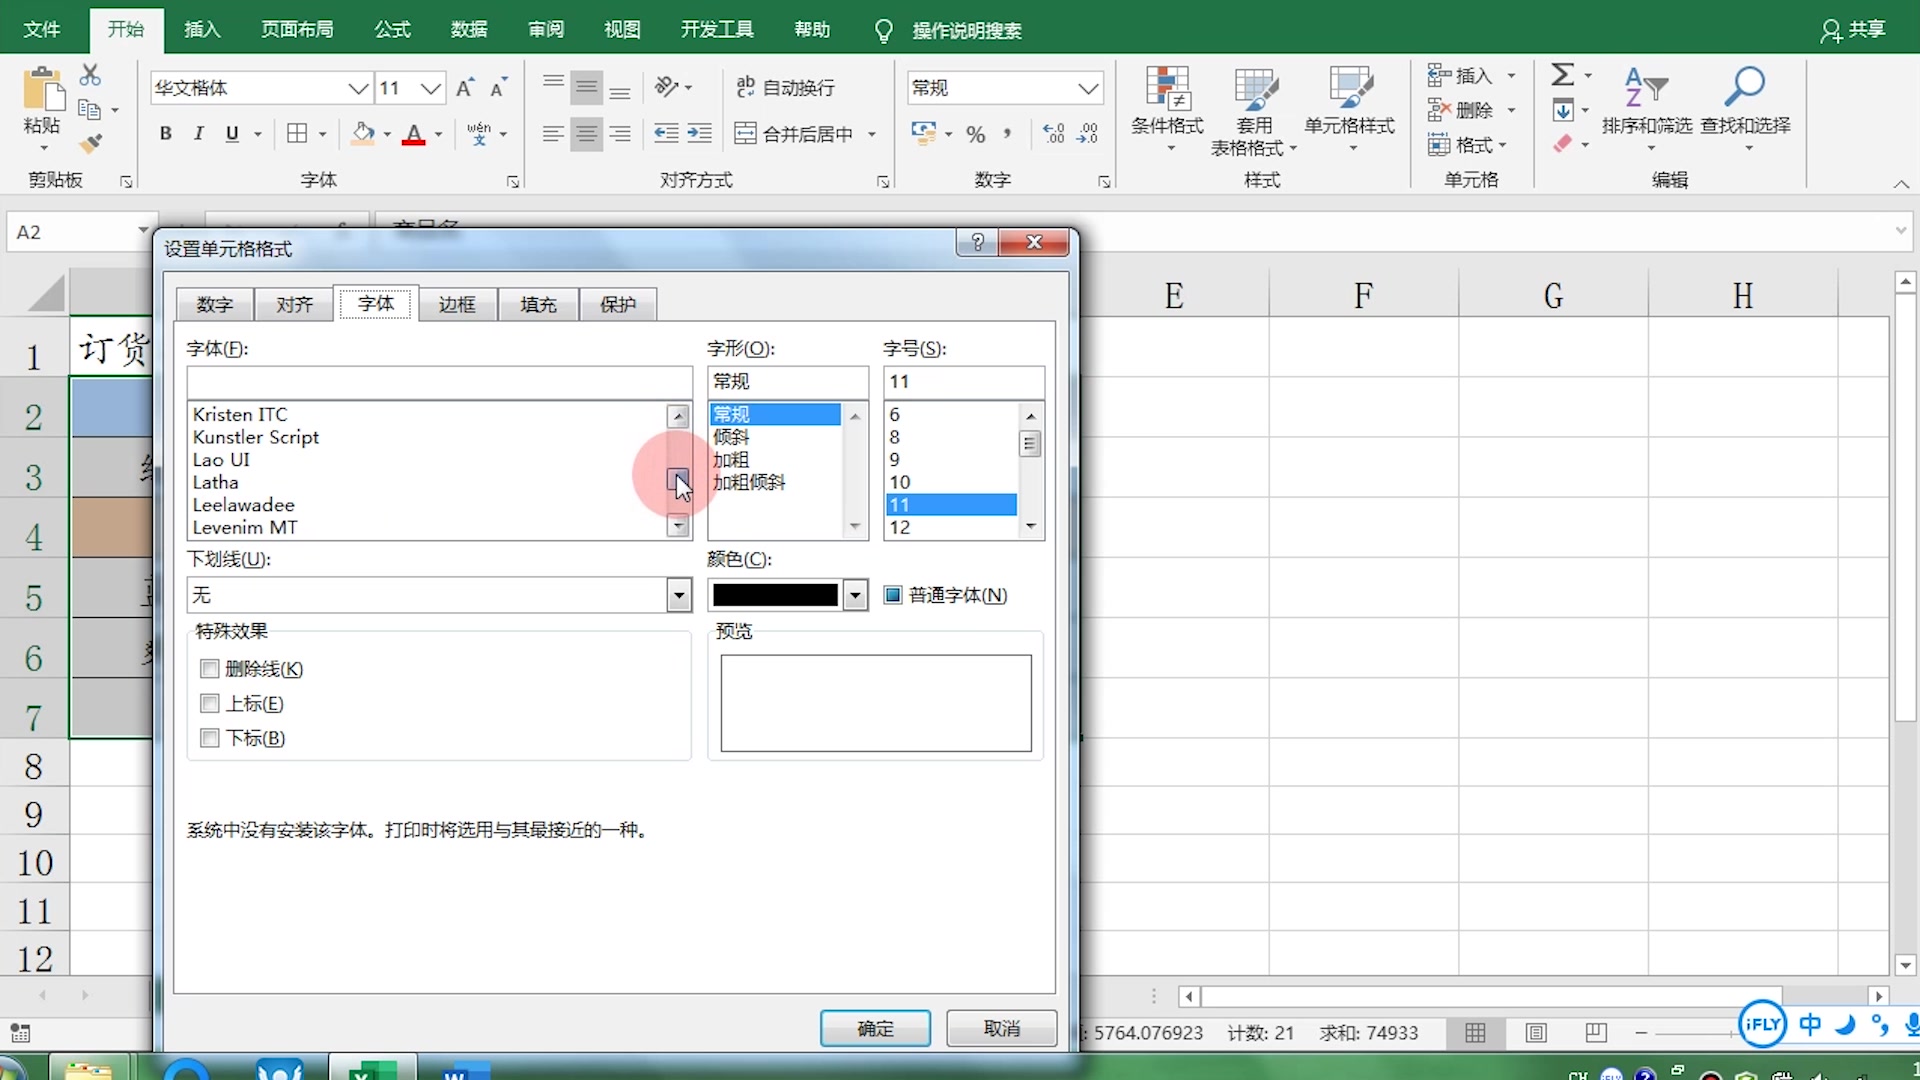Expand the underline style dropdown
Image resolution: width=1920 pixels, height=1080 pixels.
coord(679,596)
